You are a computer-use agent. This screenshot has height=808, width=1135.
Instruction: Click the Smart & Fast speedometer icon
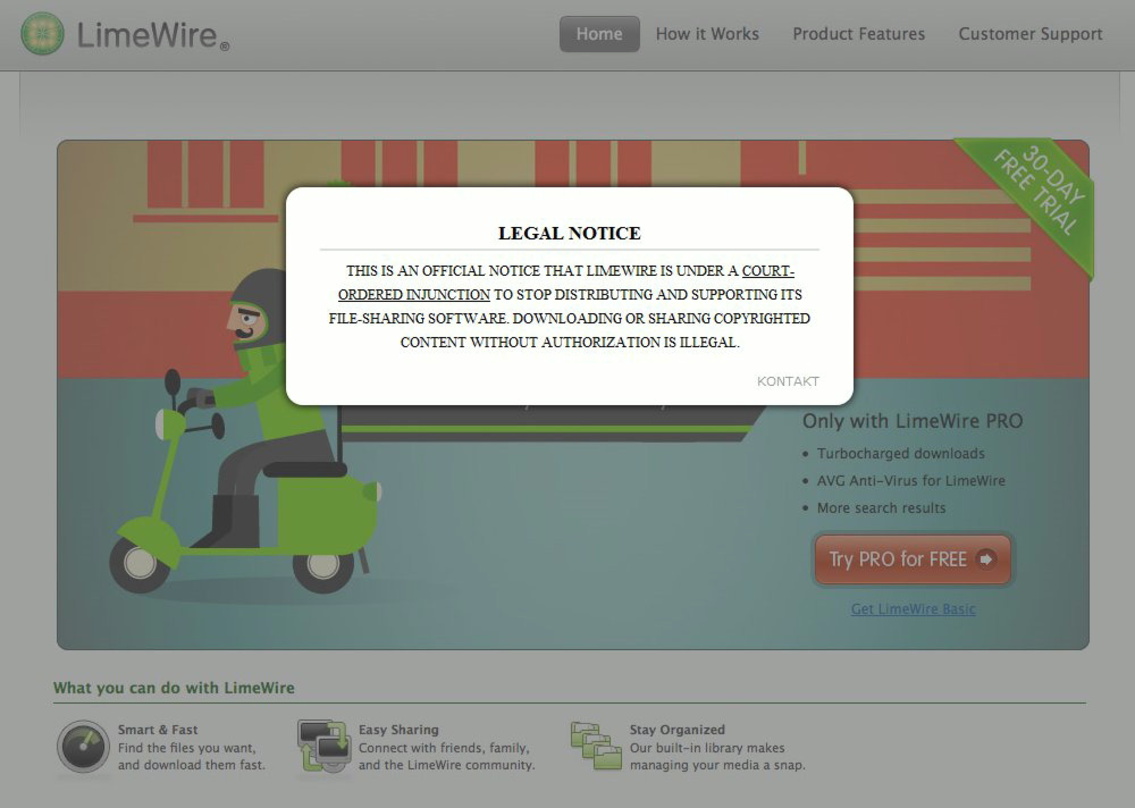pos(83,746)
